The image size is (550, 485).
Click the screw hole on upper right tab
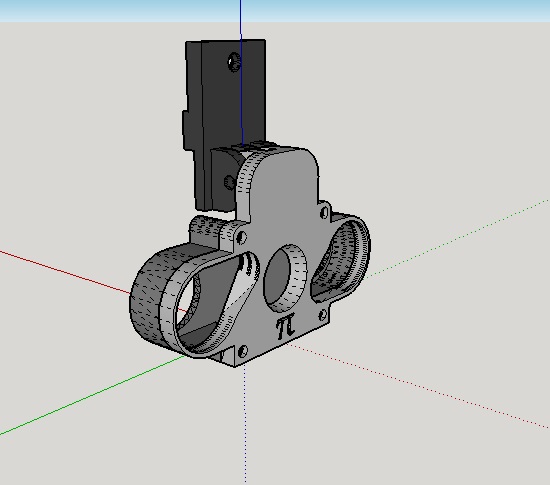coord(324,213)
